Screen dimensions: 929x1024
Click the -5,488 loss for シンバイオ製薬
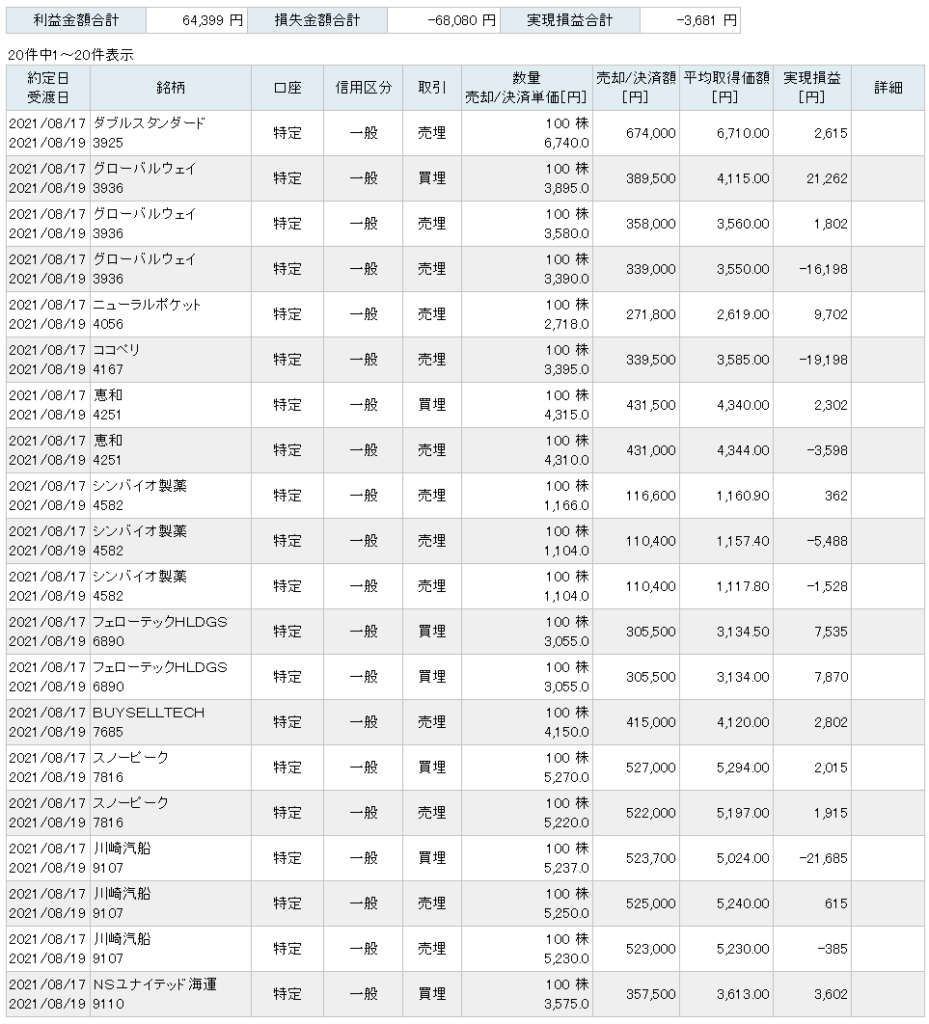827,541
